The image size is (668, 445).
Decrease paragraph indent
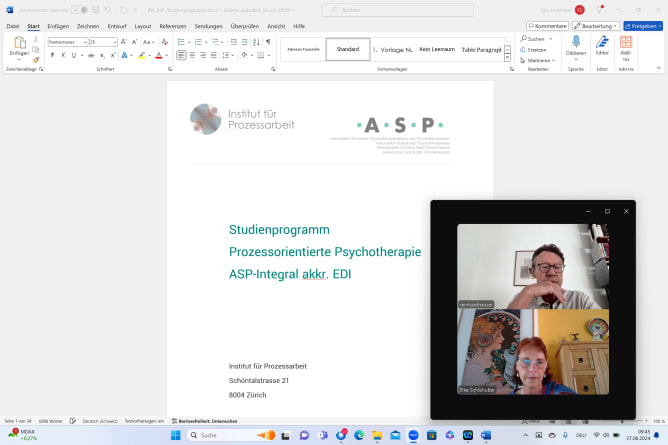pos(233,42)
